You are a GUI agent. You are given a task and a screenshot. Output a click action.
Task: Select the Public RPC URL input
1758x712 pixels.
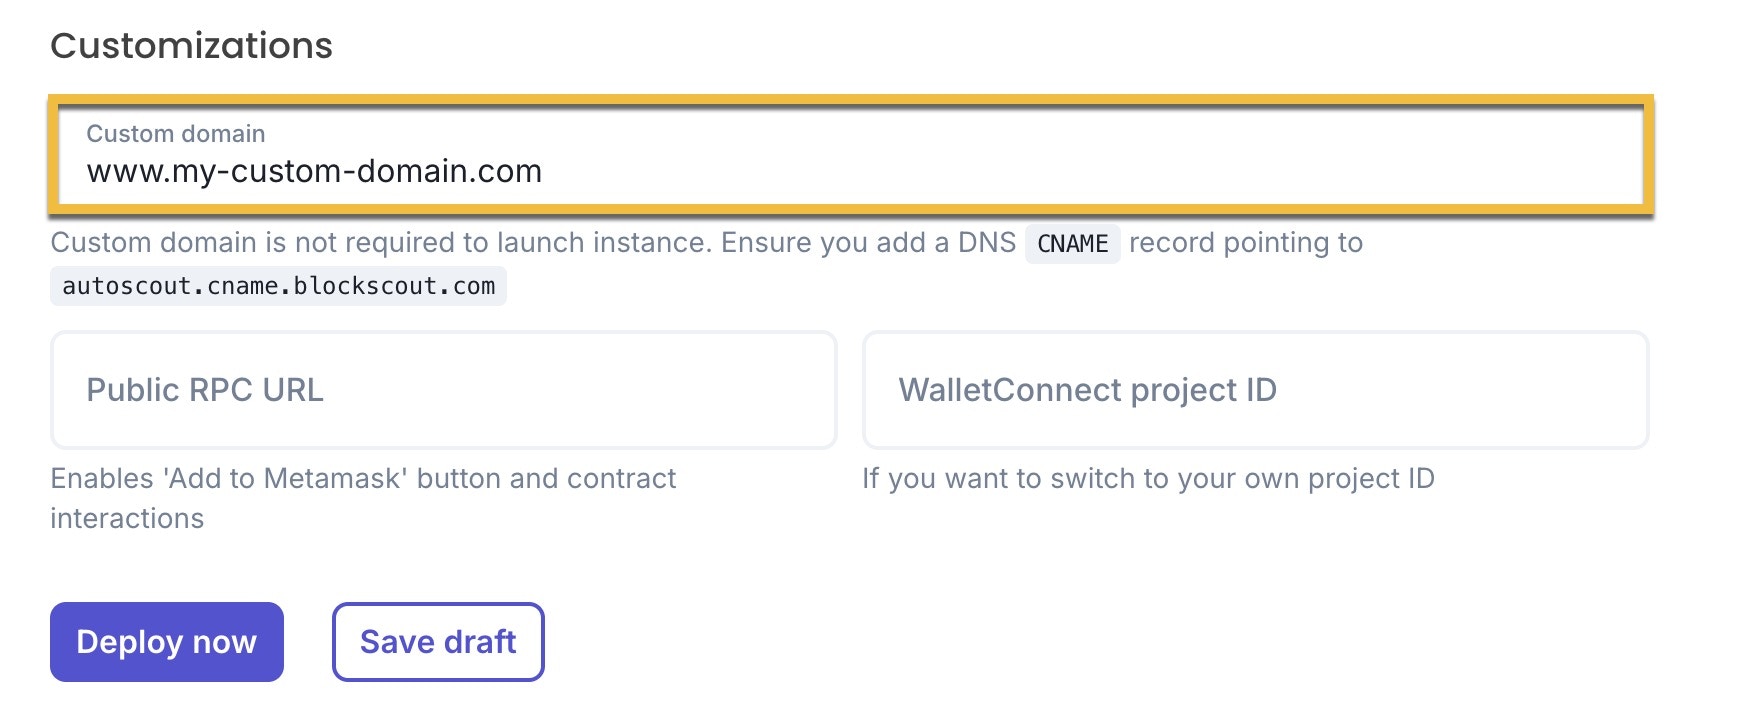tap(444, 390)
